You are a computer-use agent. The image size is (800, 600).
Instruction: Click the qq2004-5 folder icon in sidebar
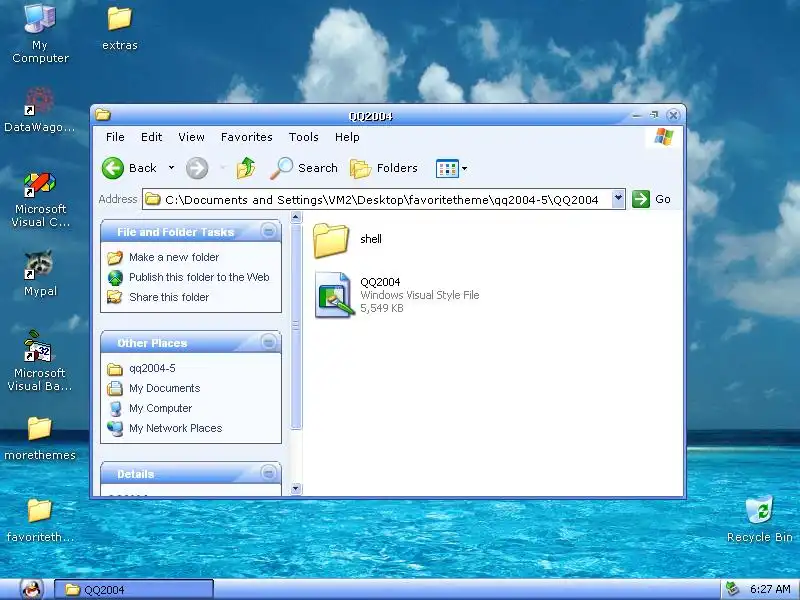point(115,369)
